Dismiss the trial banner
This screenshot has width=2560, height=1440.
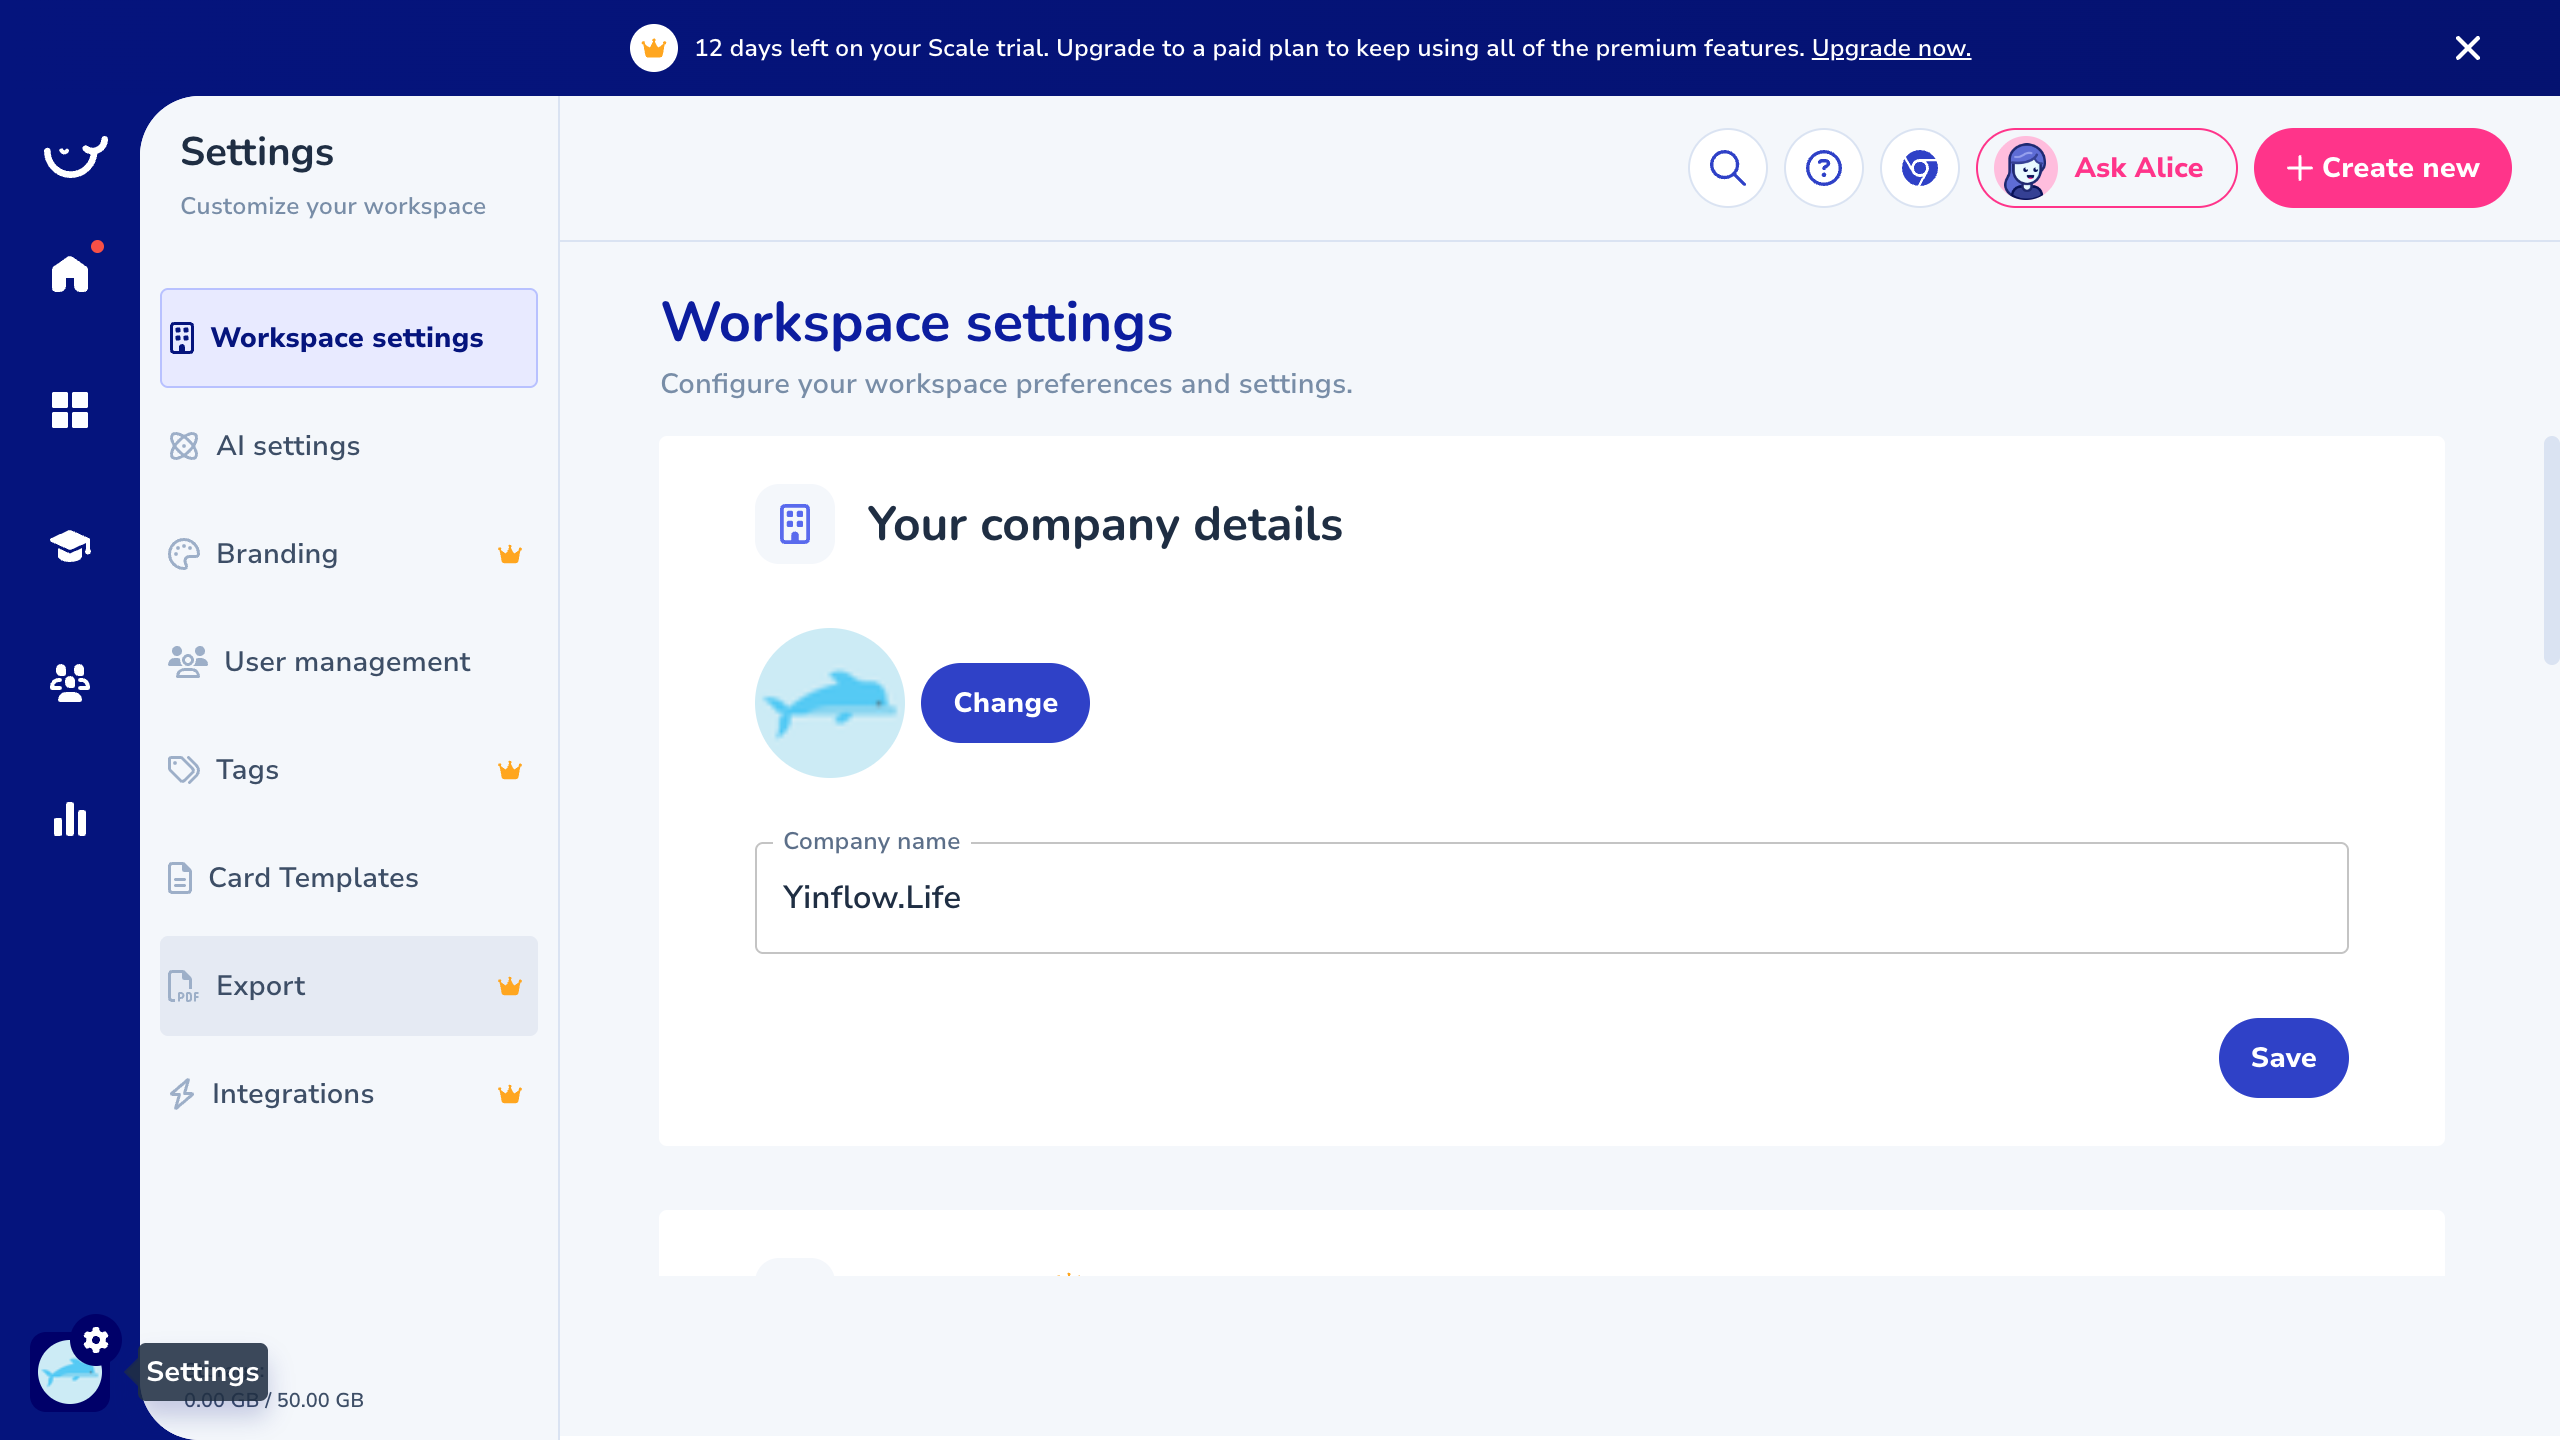coord(2467,48)
